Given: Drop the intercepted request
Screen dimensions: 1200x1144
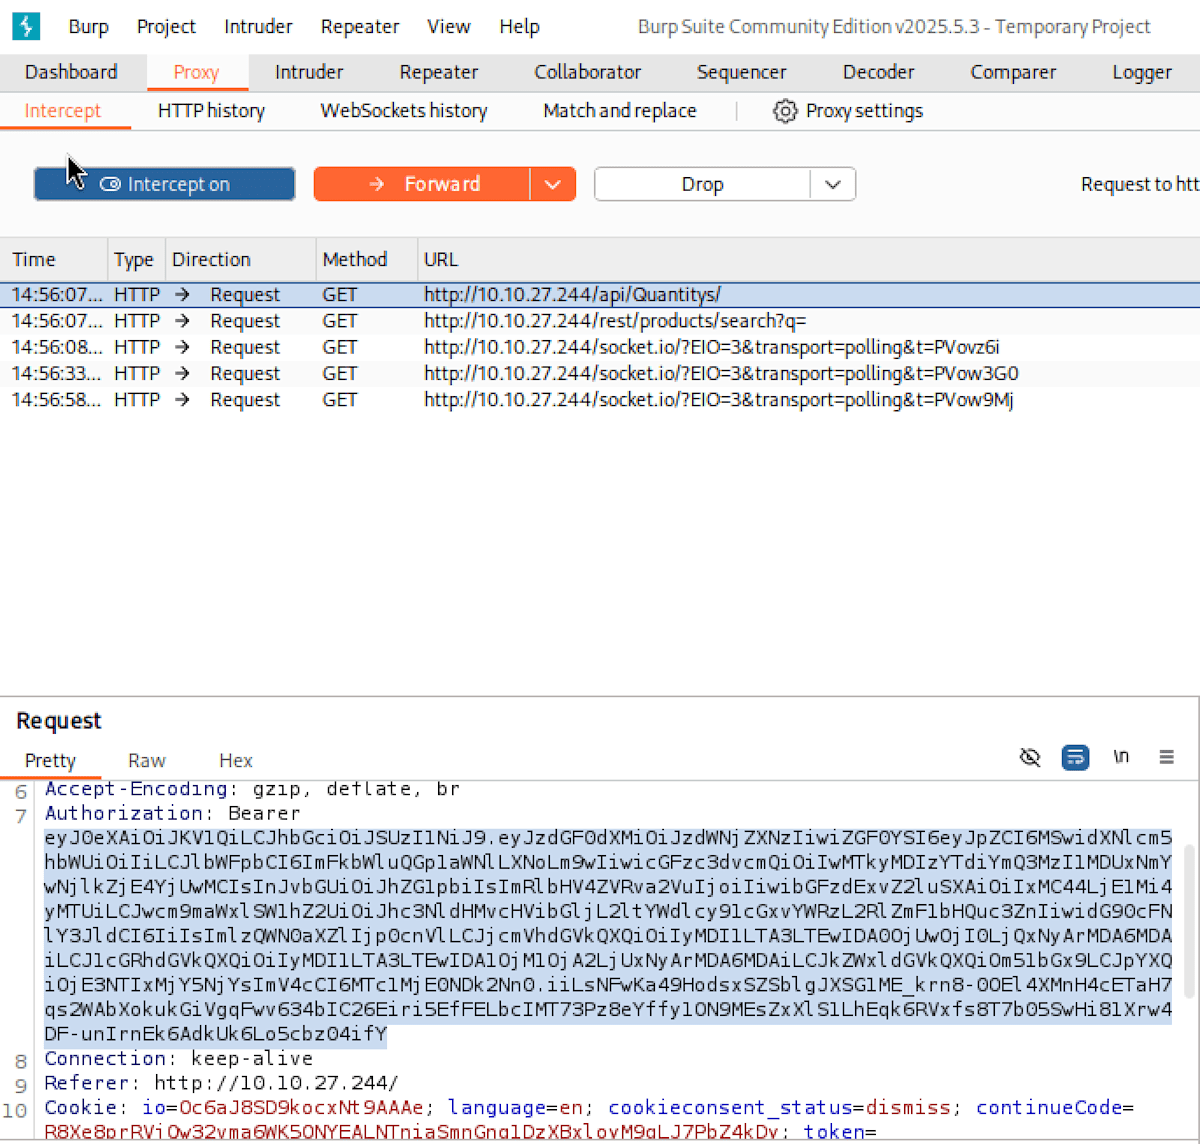Looking at the screenshot, I should [x=702, y=184].
